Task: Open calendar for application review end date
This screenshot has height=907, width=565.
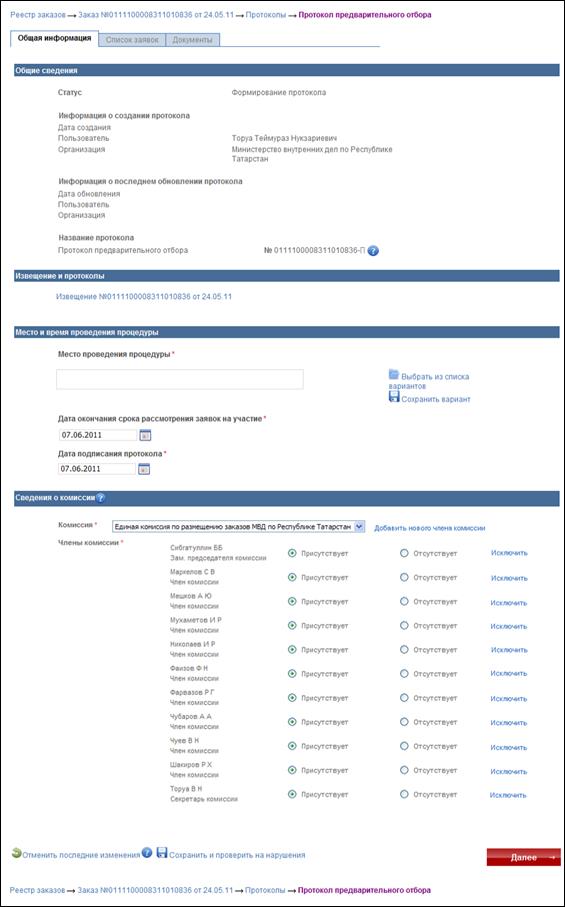Action: tap(145, 435)
